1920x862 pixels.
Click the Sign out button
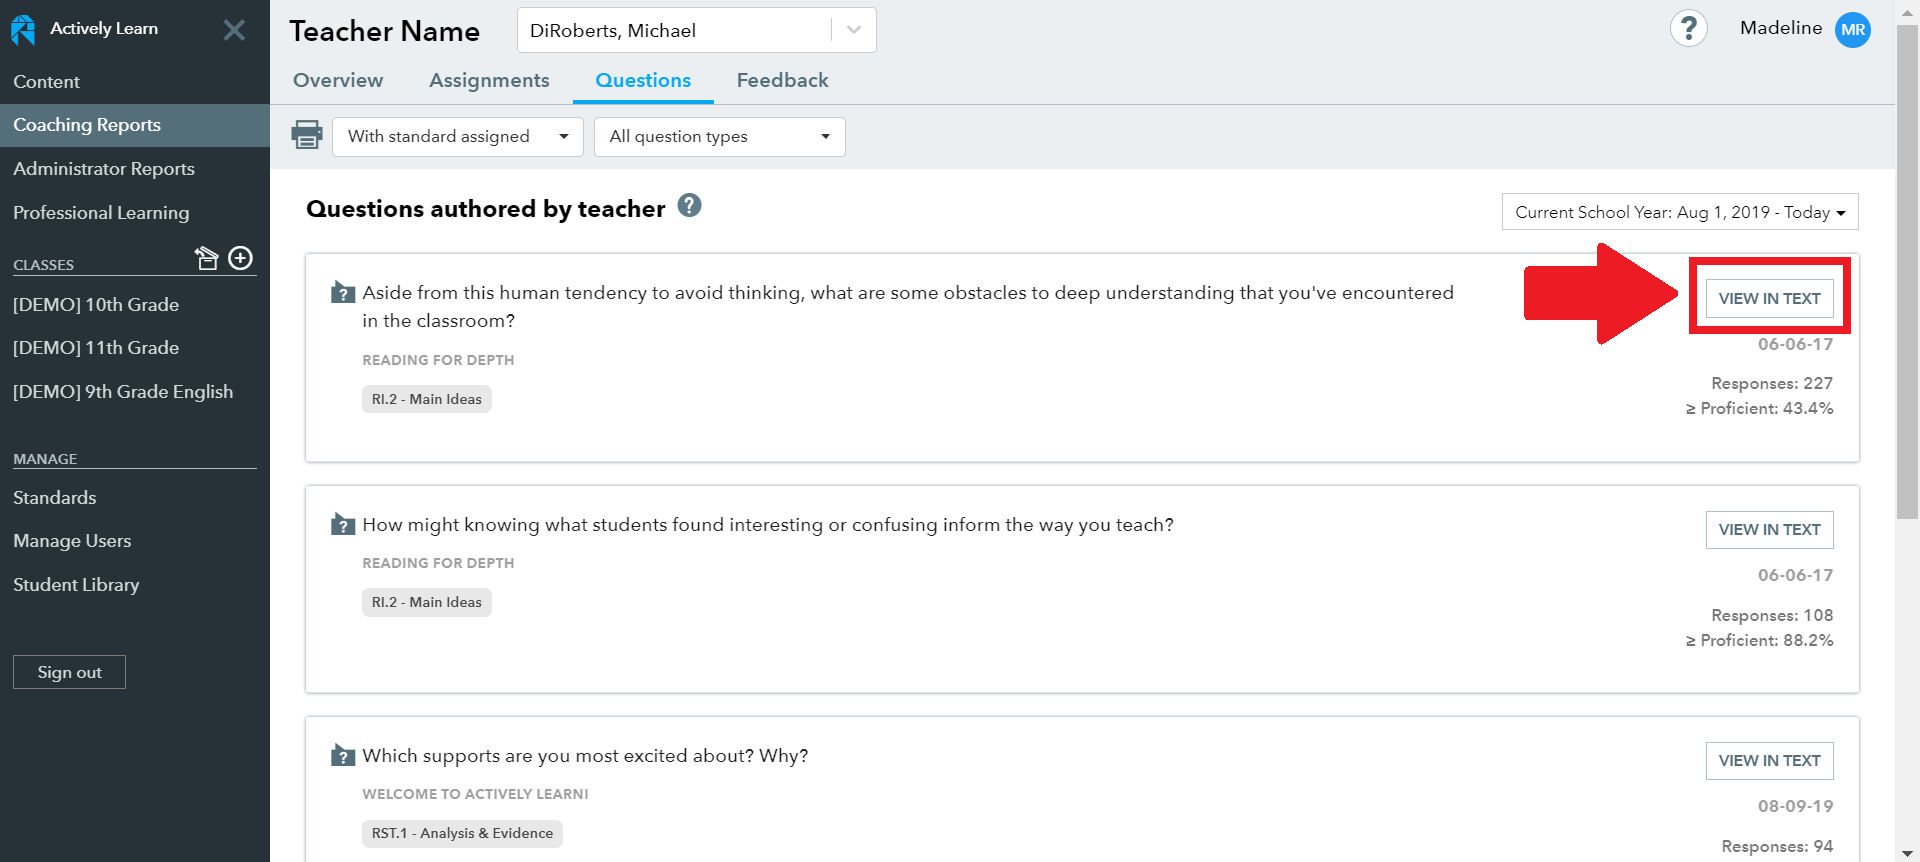tap(69, 672)
